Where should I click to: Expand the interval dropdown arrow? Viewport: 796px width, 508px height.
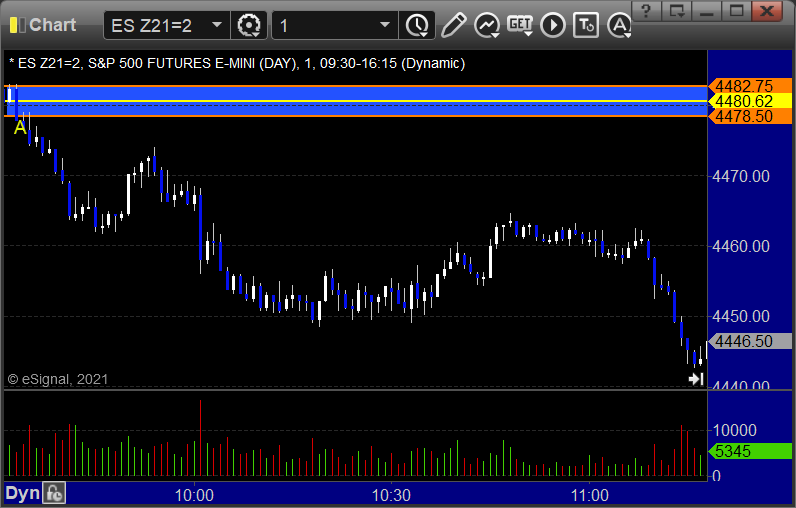385,25
